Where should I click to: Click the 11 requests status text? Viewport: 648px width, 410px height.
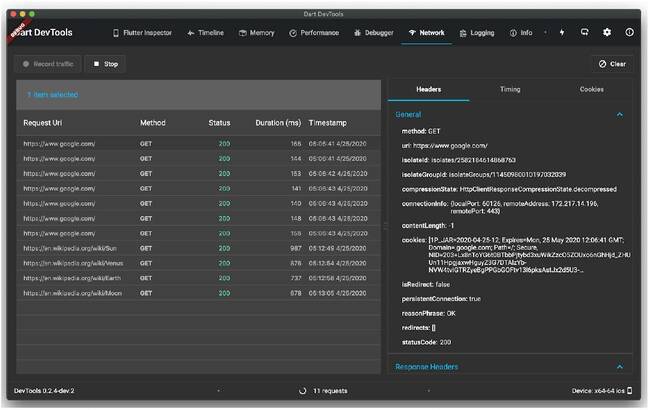[330, 391]
